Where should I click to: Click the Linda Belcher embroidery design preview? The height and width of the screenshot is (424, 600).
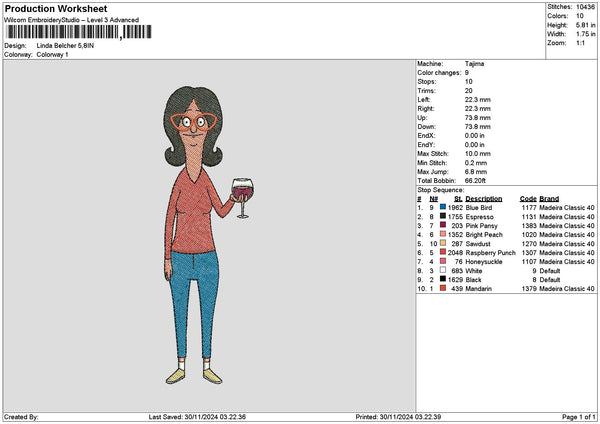(207, 235)
